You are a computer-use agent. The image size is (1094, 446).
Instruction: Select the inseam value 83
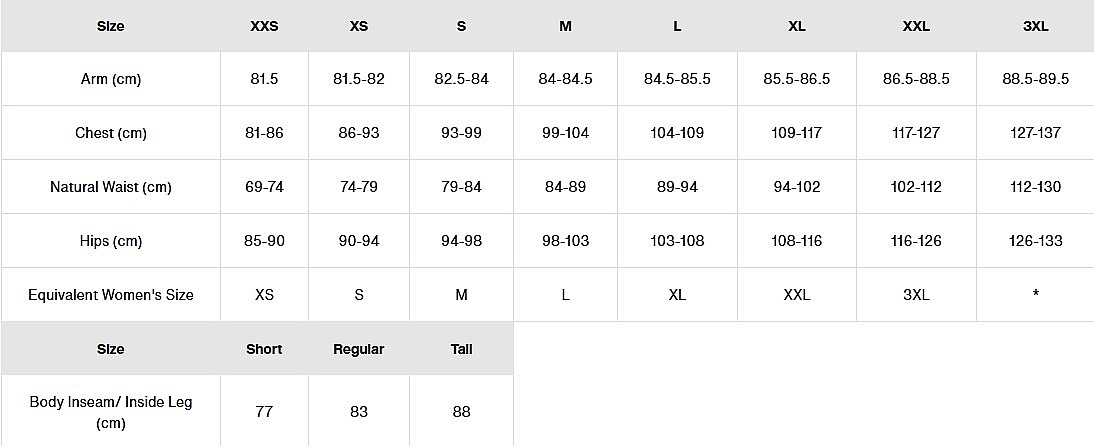[x=359, y=411]
